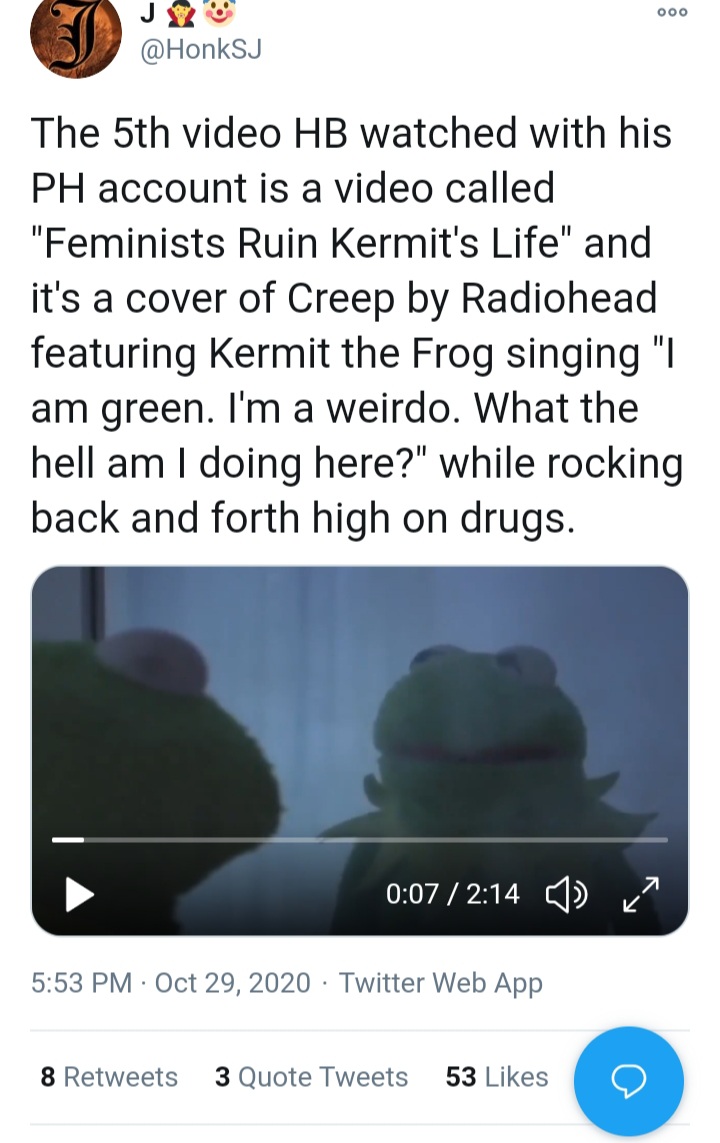720x1143 pixels.
Task: Play the Kermit video
Action: pos(79,894)
